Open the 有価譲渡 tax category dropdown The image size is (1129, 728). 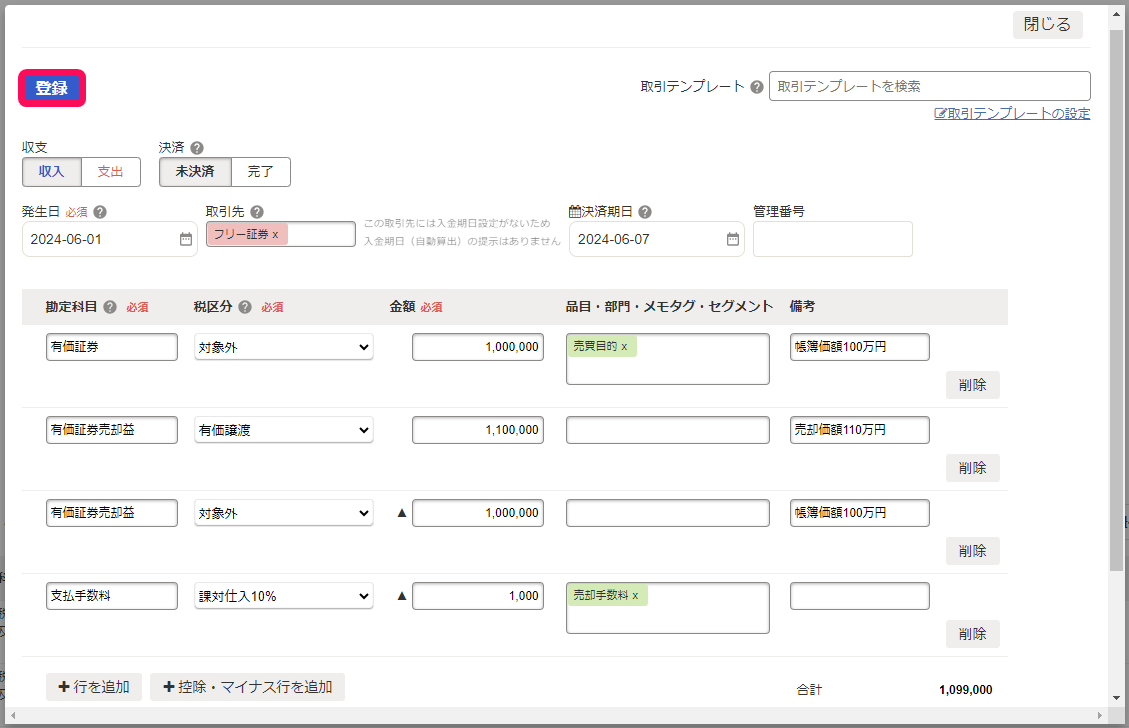click(284, 430)
